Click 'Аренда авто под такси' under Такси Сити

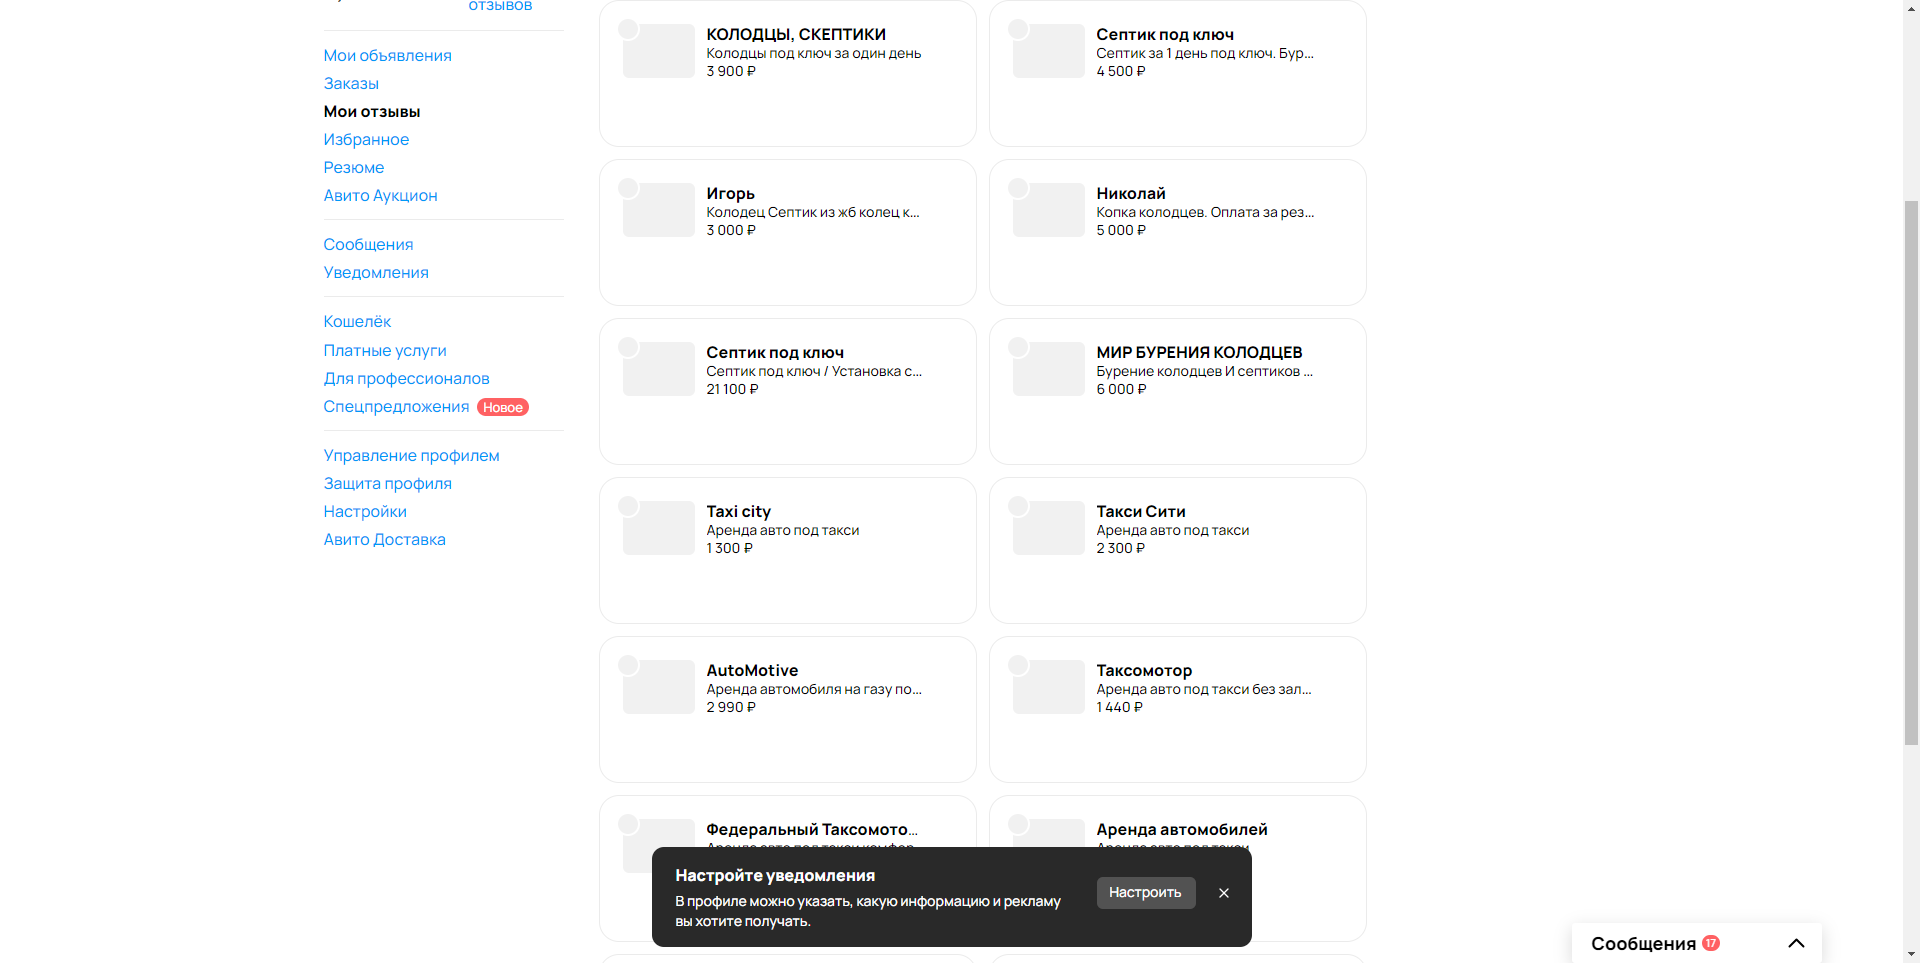click(x=1173, y=531)
